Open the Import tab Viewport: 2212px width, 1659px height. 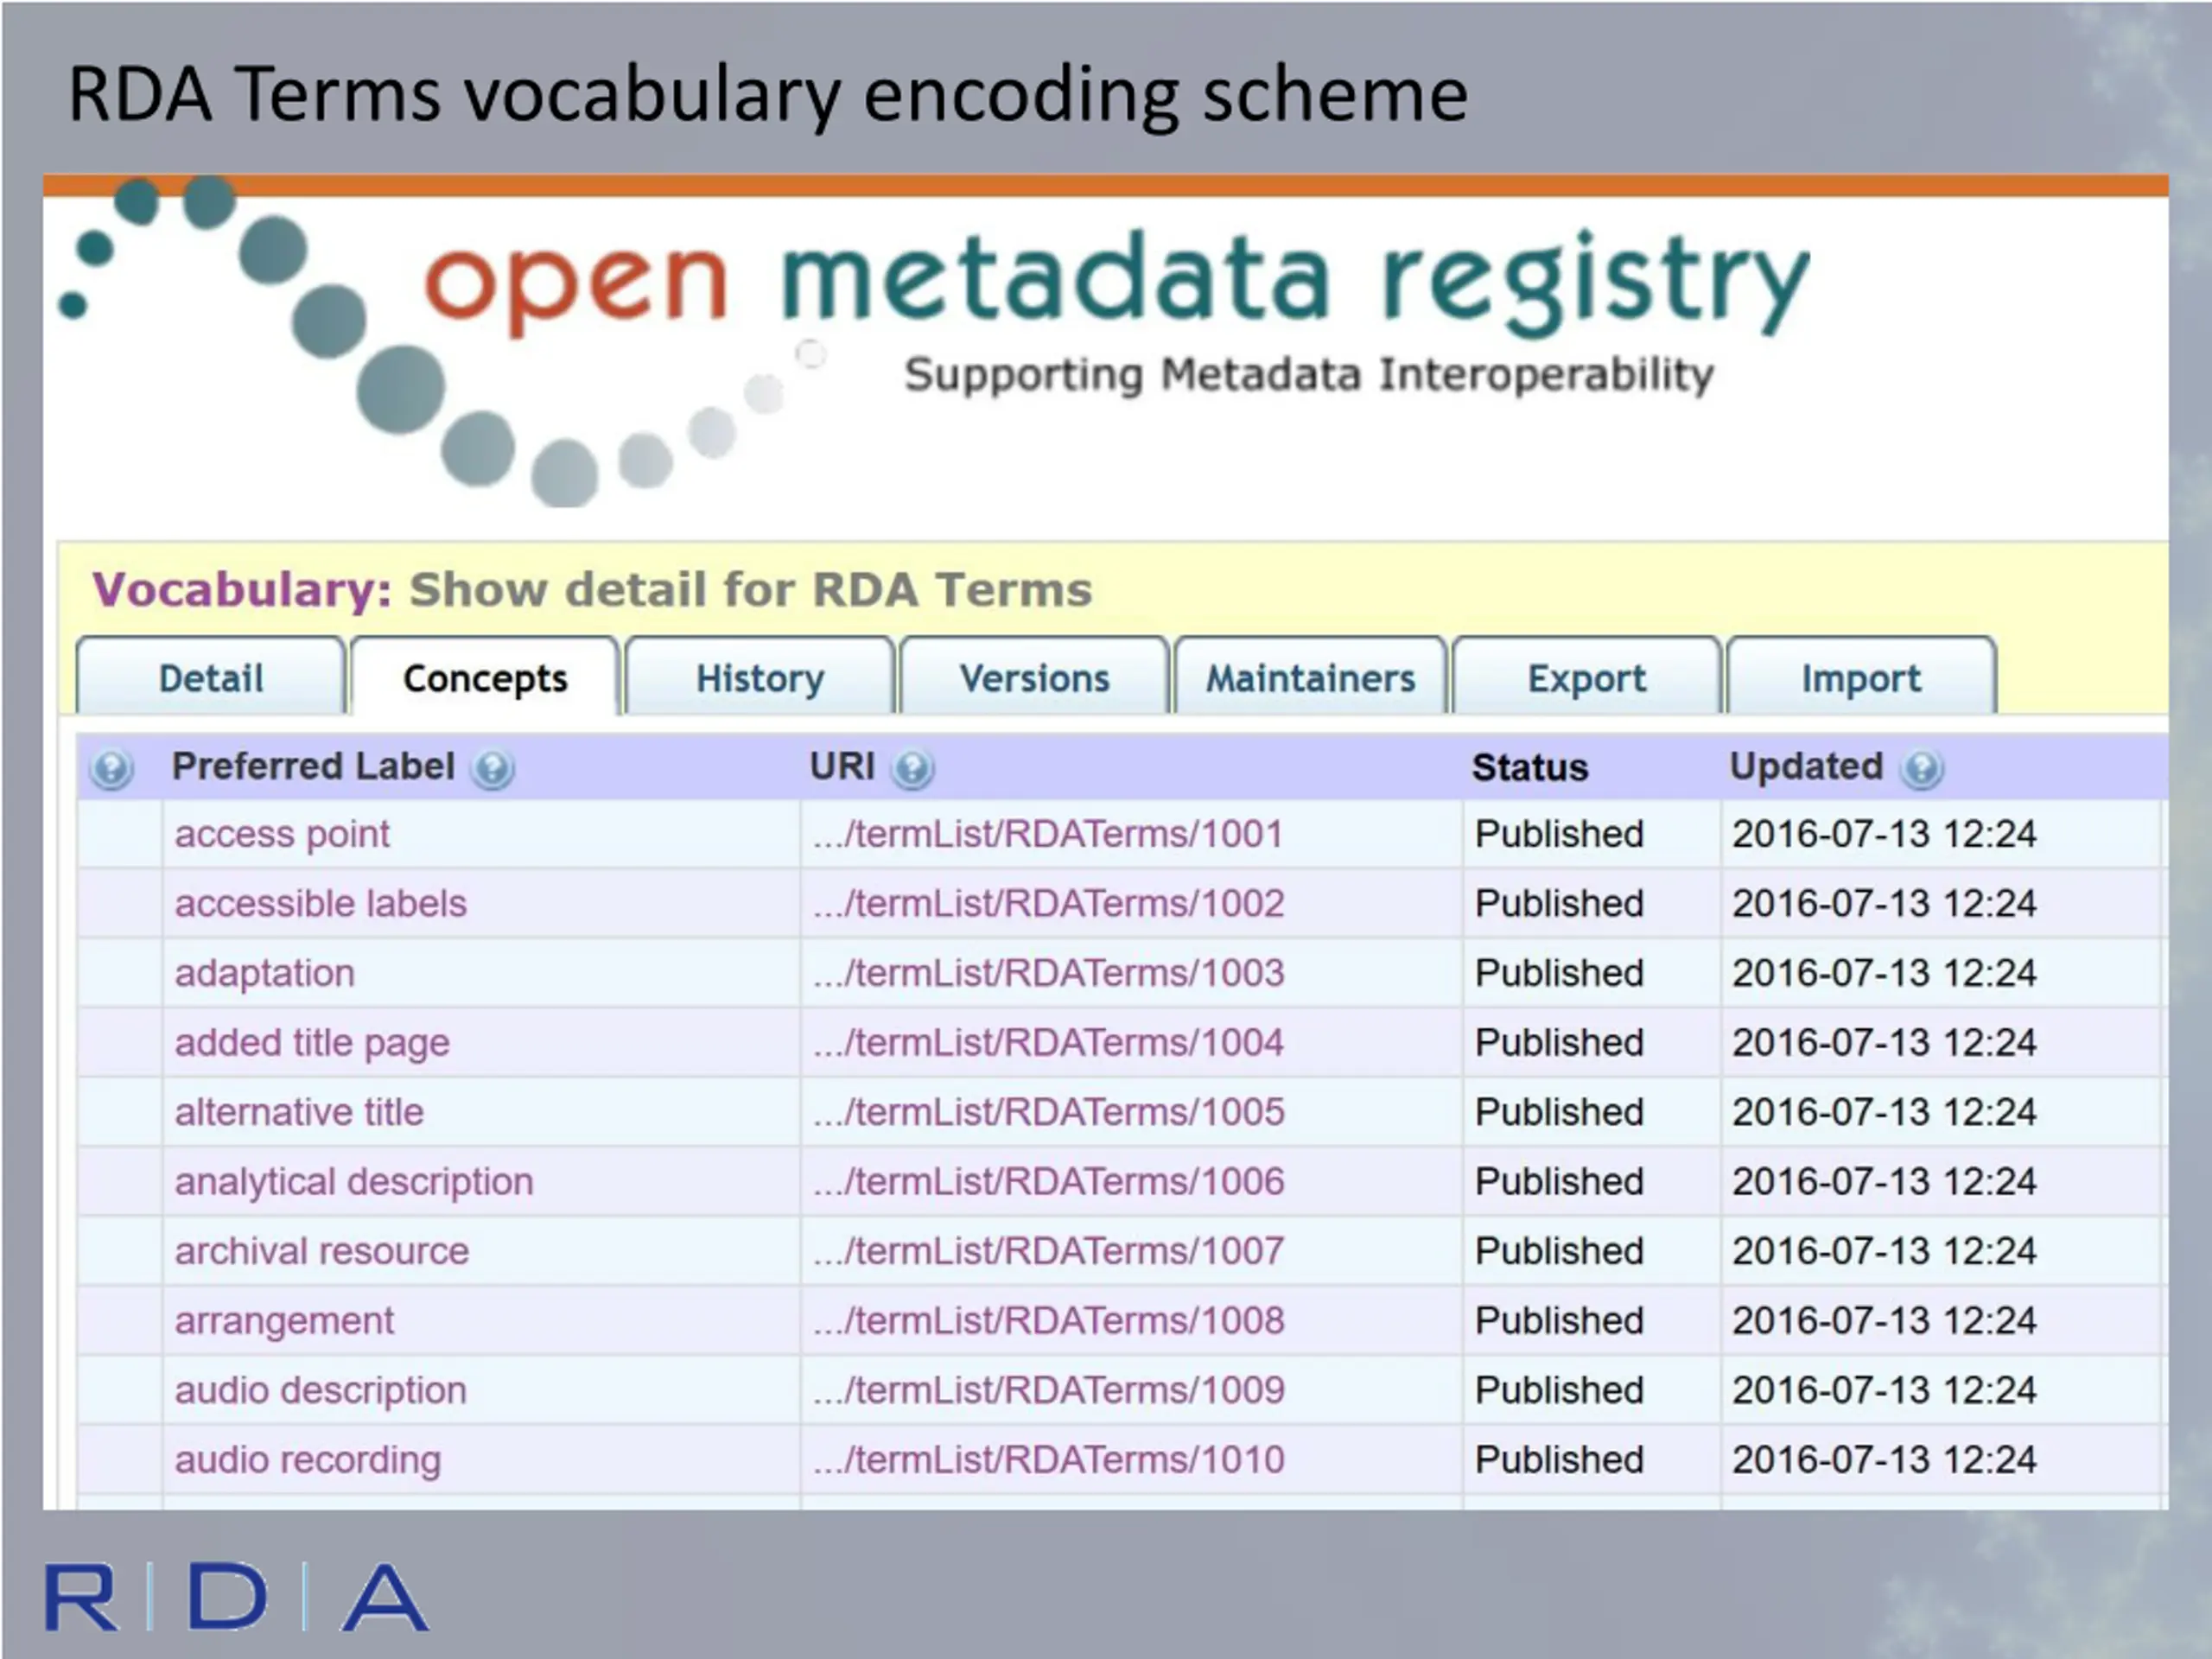click(x=1861, y=677)
